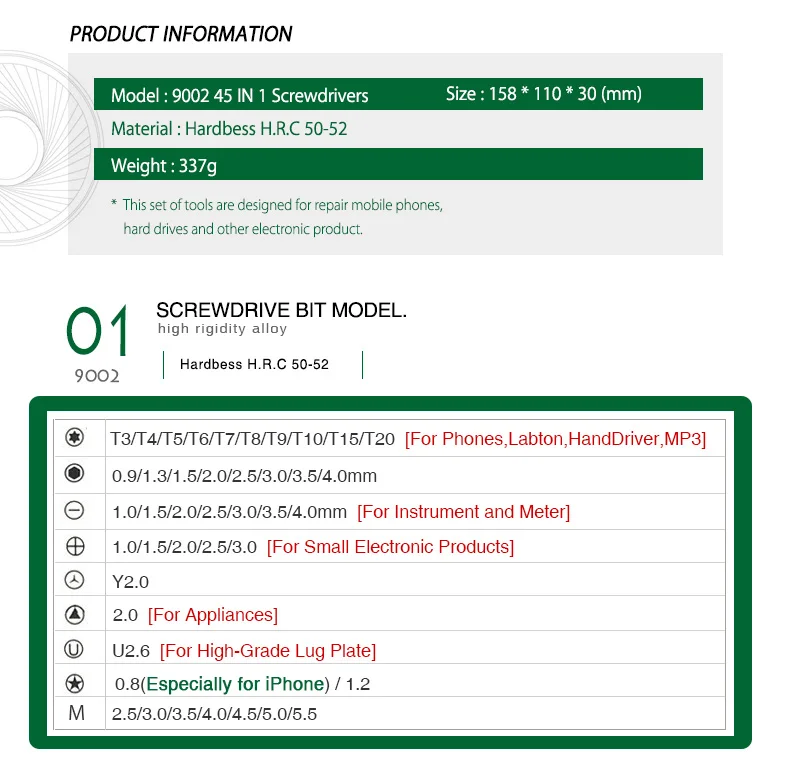The width and height of the screenshot is (790, 762).
Task: Click the green Especially for iPhone text
Action: point(235,684)
